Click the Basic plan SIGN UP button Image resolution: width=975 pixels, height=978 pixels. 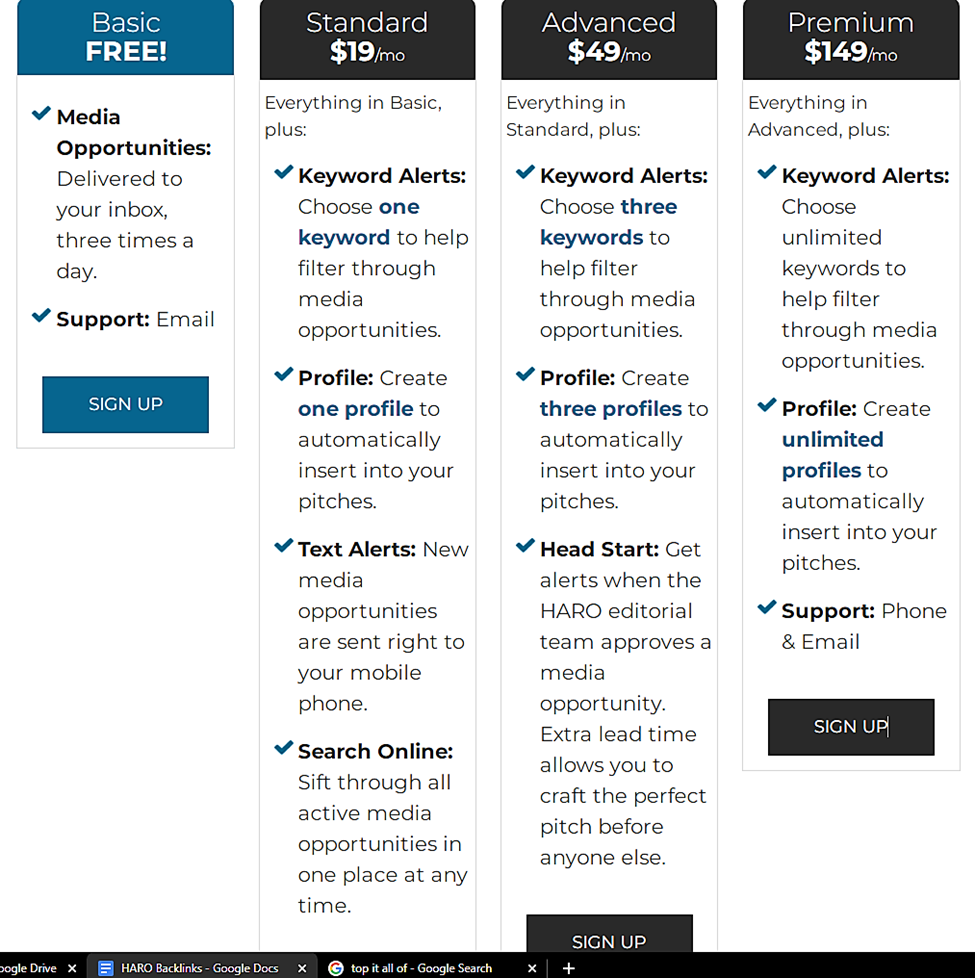pyautogui.click(x=125, y=404)
